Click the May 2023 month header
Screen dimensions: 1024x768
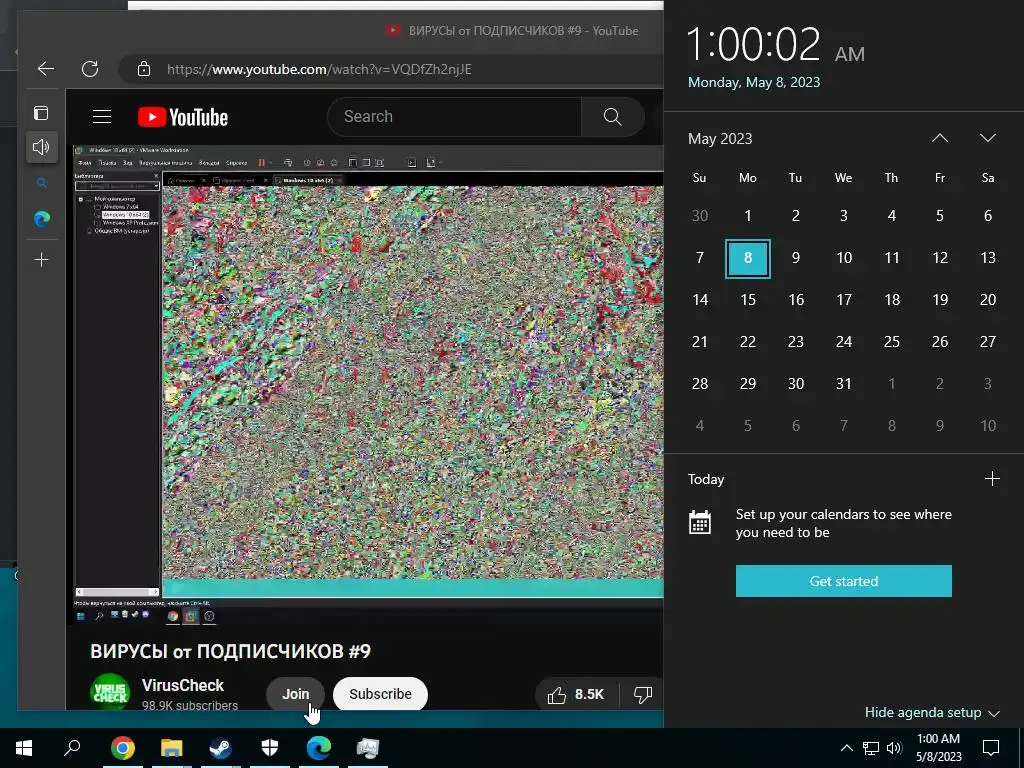[x=720, y=138]
